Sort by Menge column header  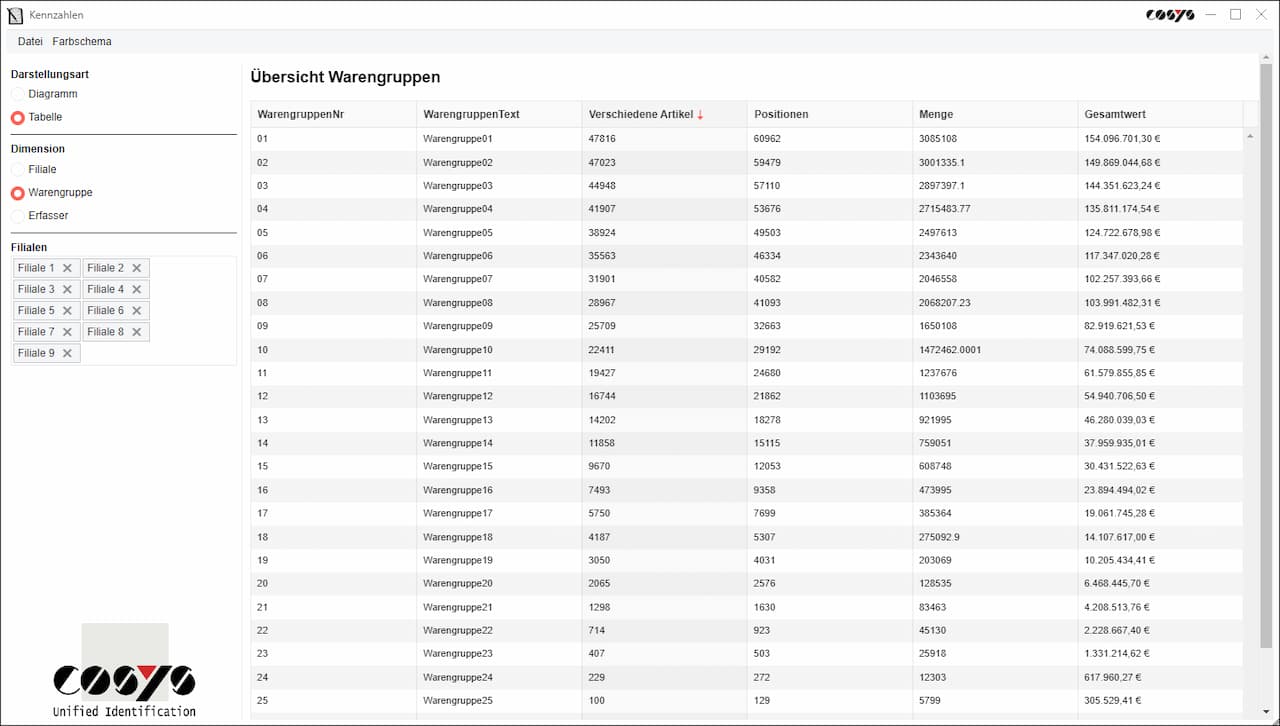point(995,114)
